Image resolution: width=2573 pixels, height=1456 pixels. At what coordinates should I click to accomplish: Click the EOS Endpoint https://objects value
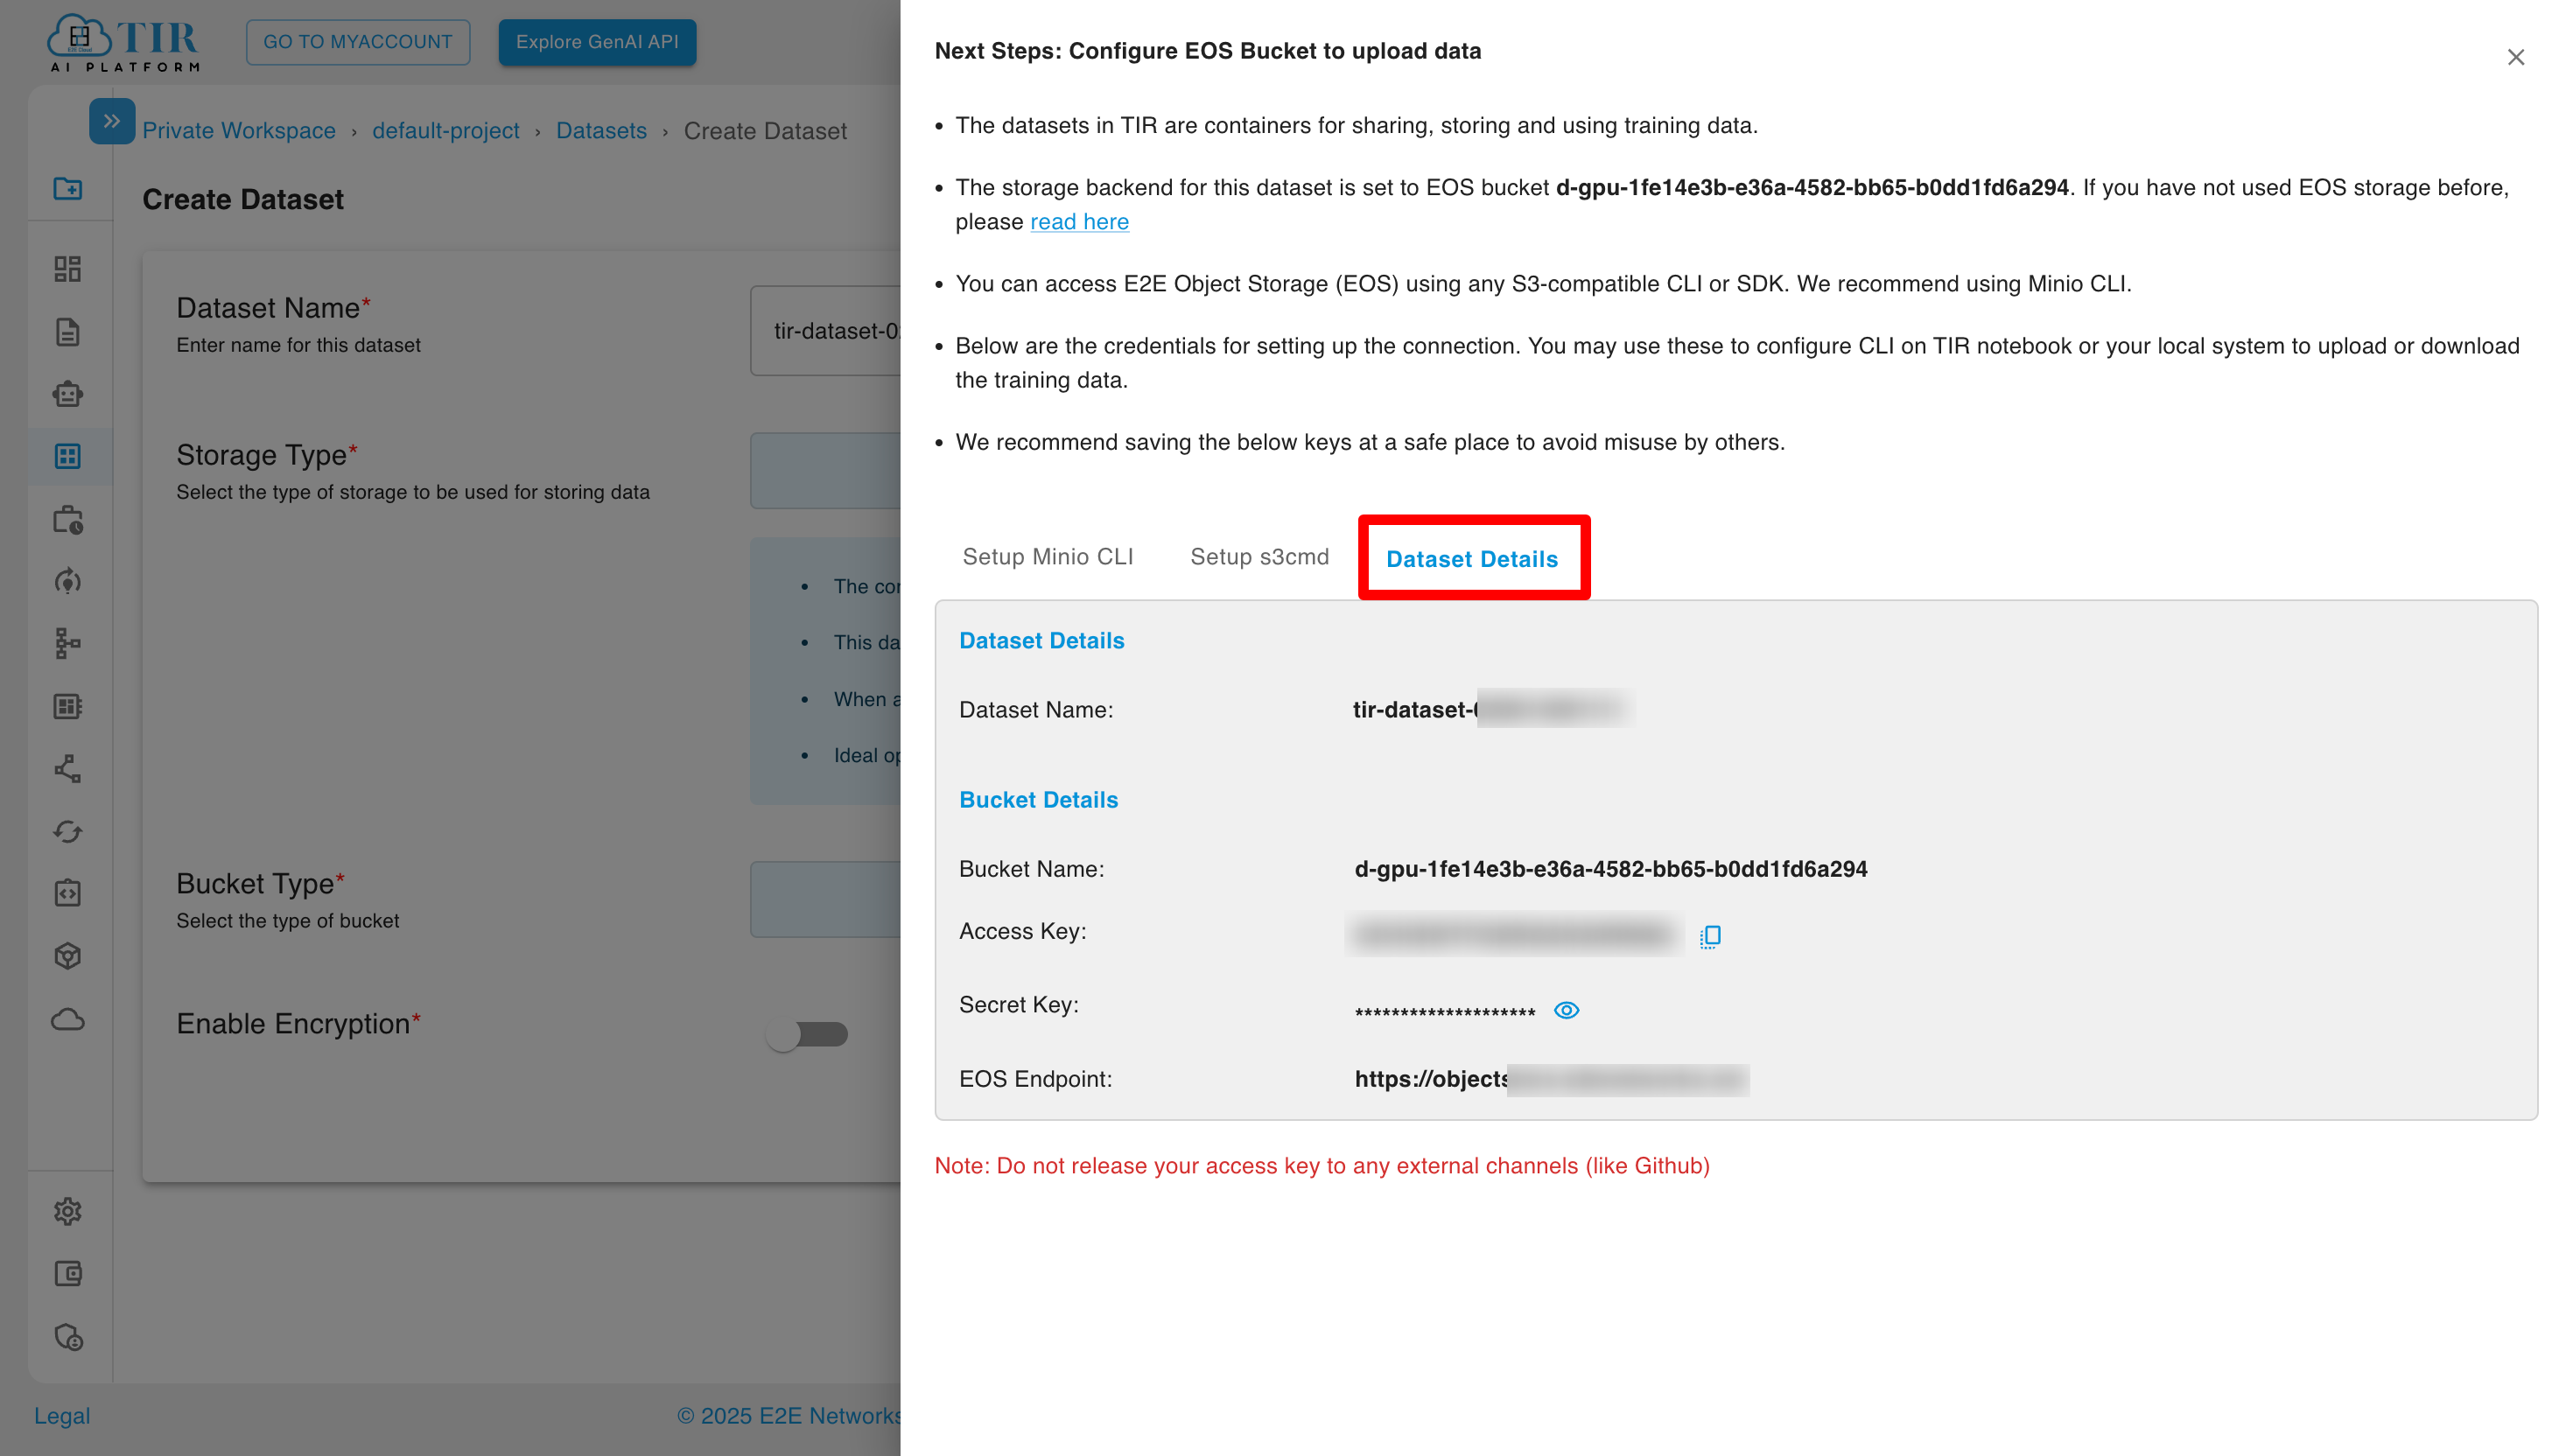[1551, 1080]
